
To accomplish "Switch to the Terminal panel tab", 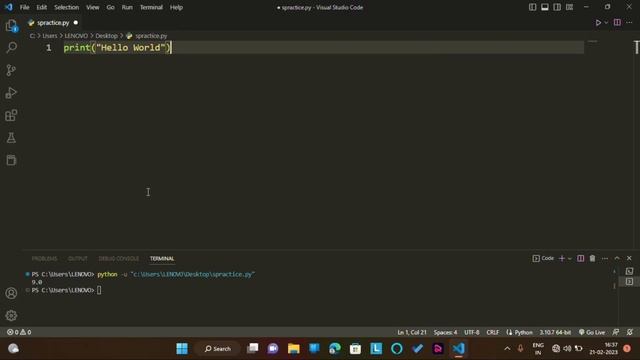I will (162, 258).
